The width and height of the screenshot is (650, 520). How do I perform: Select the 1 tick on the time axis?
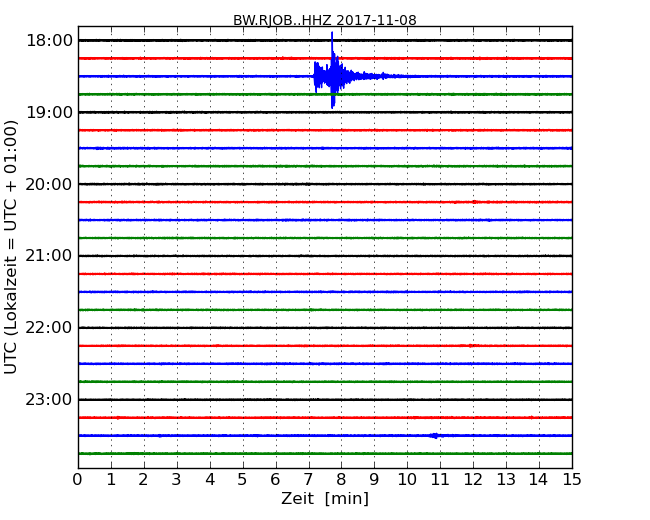point(111,479)
